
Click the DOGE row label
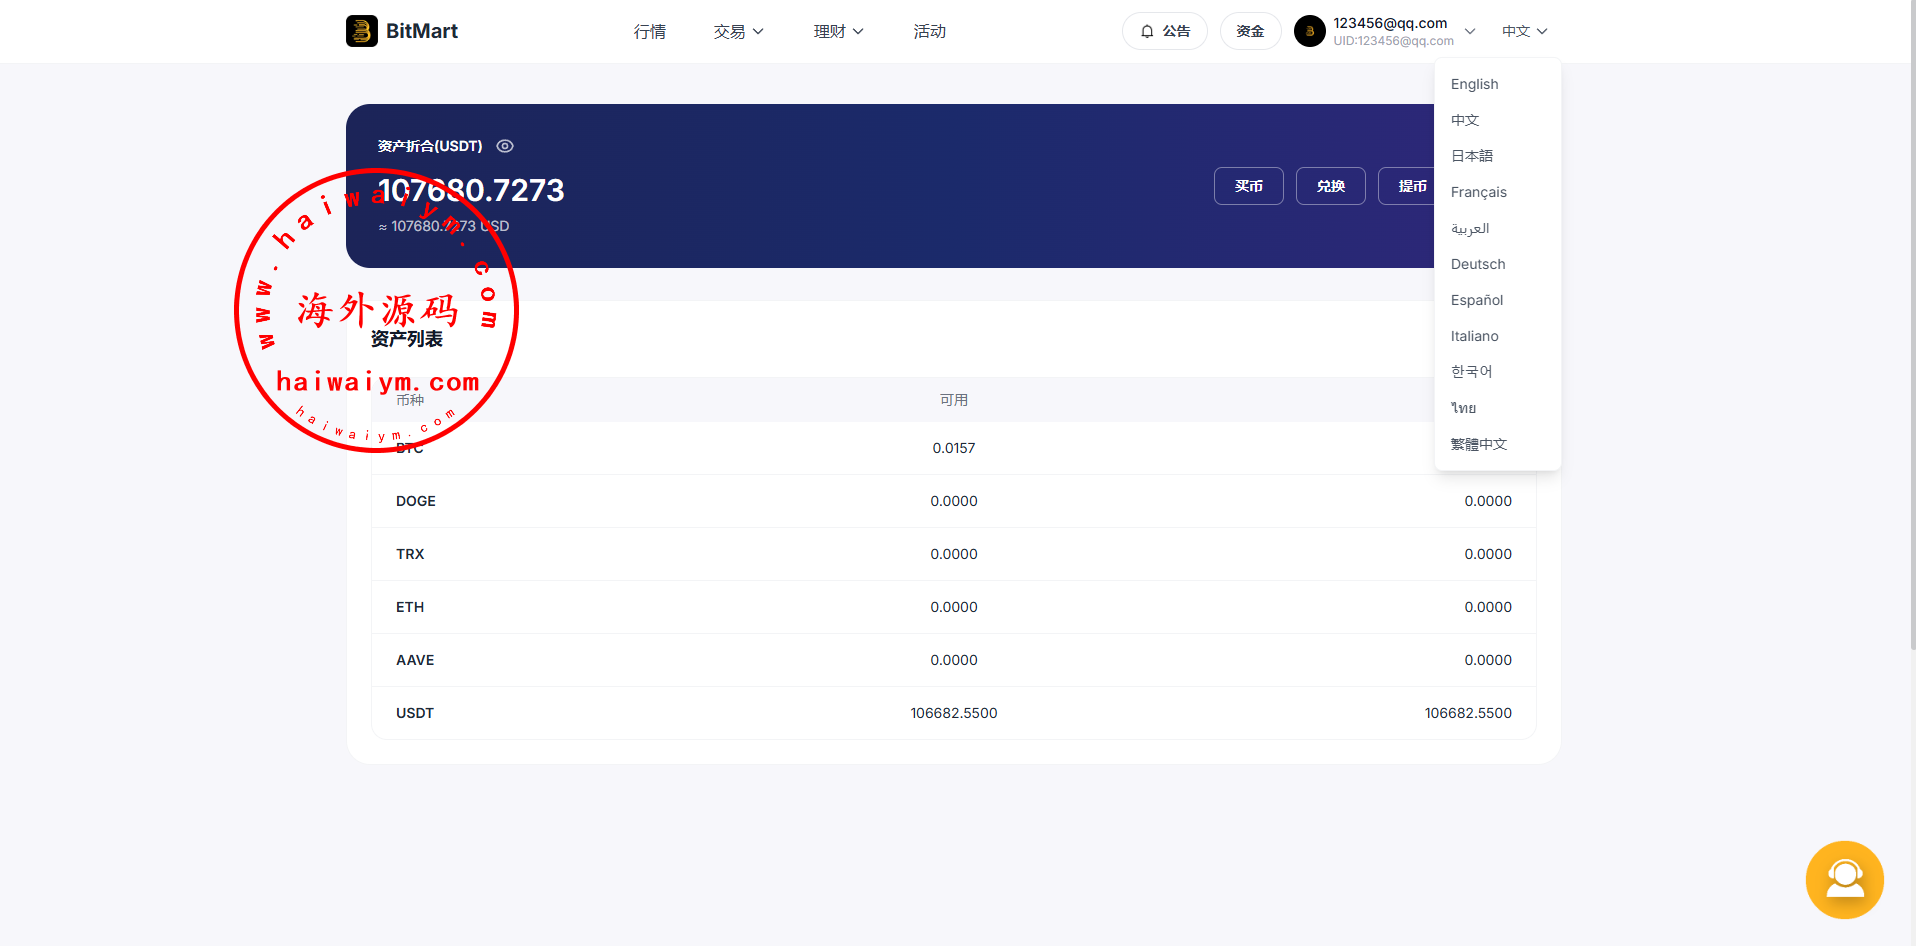(416, 501)
